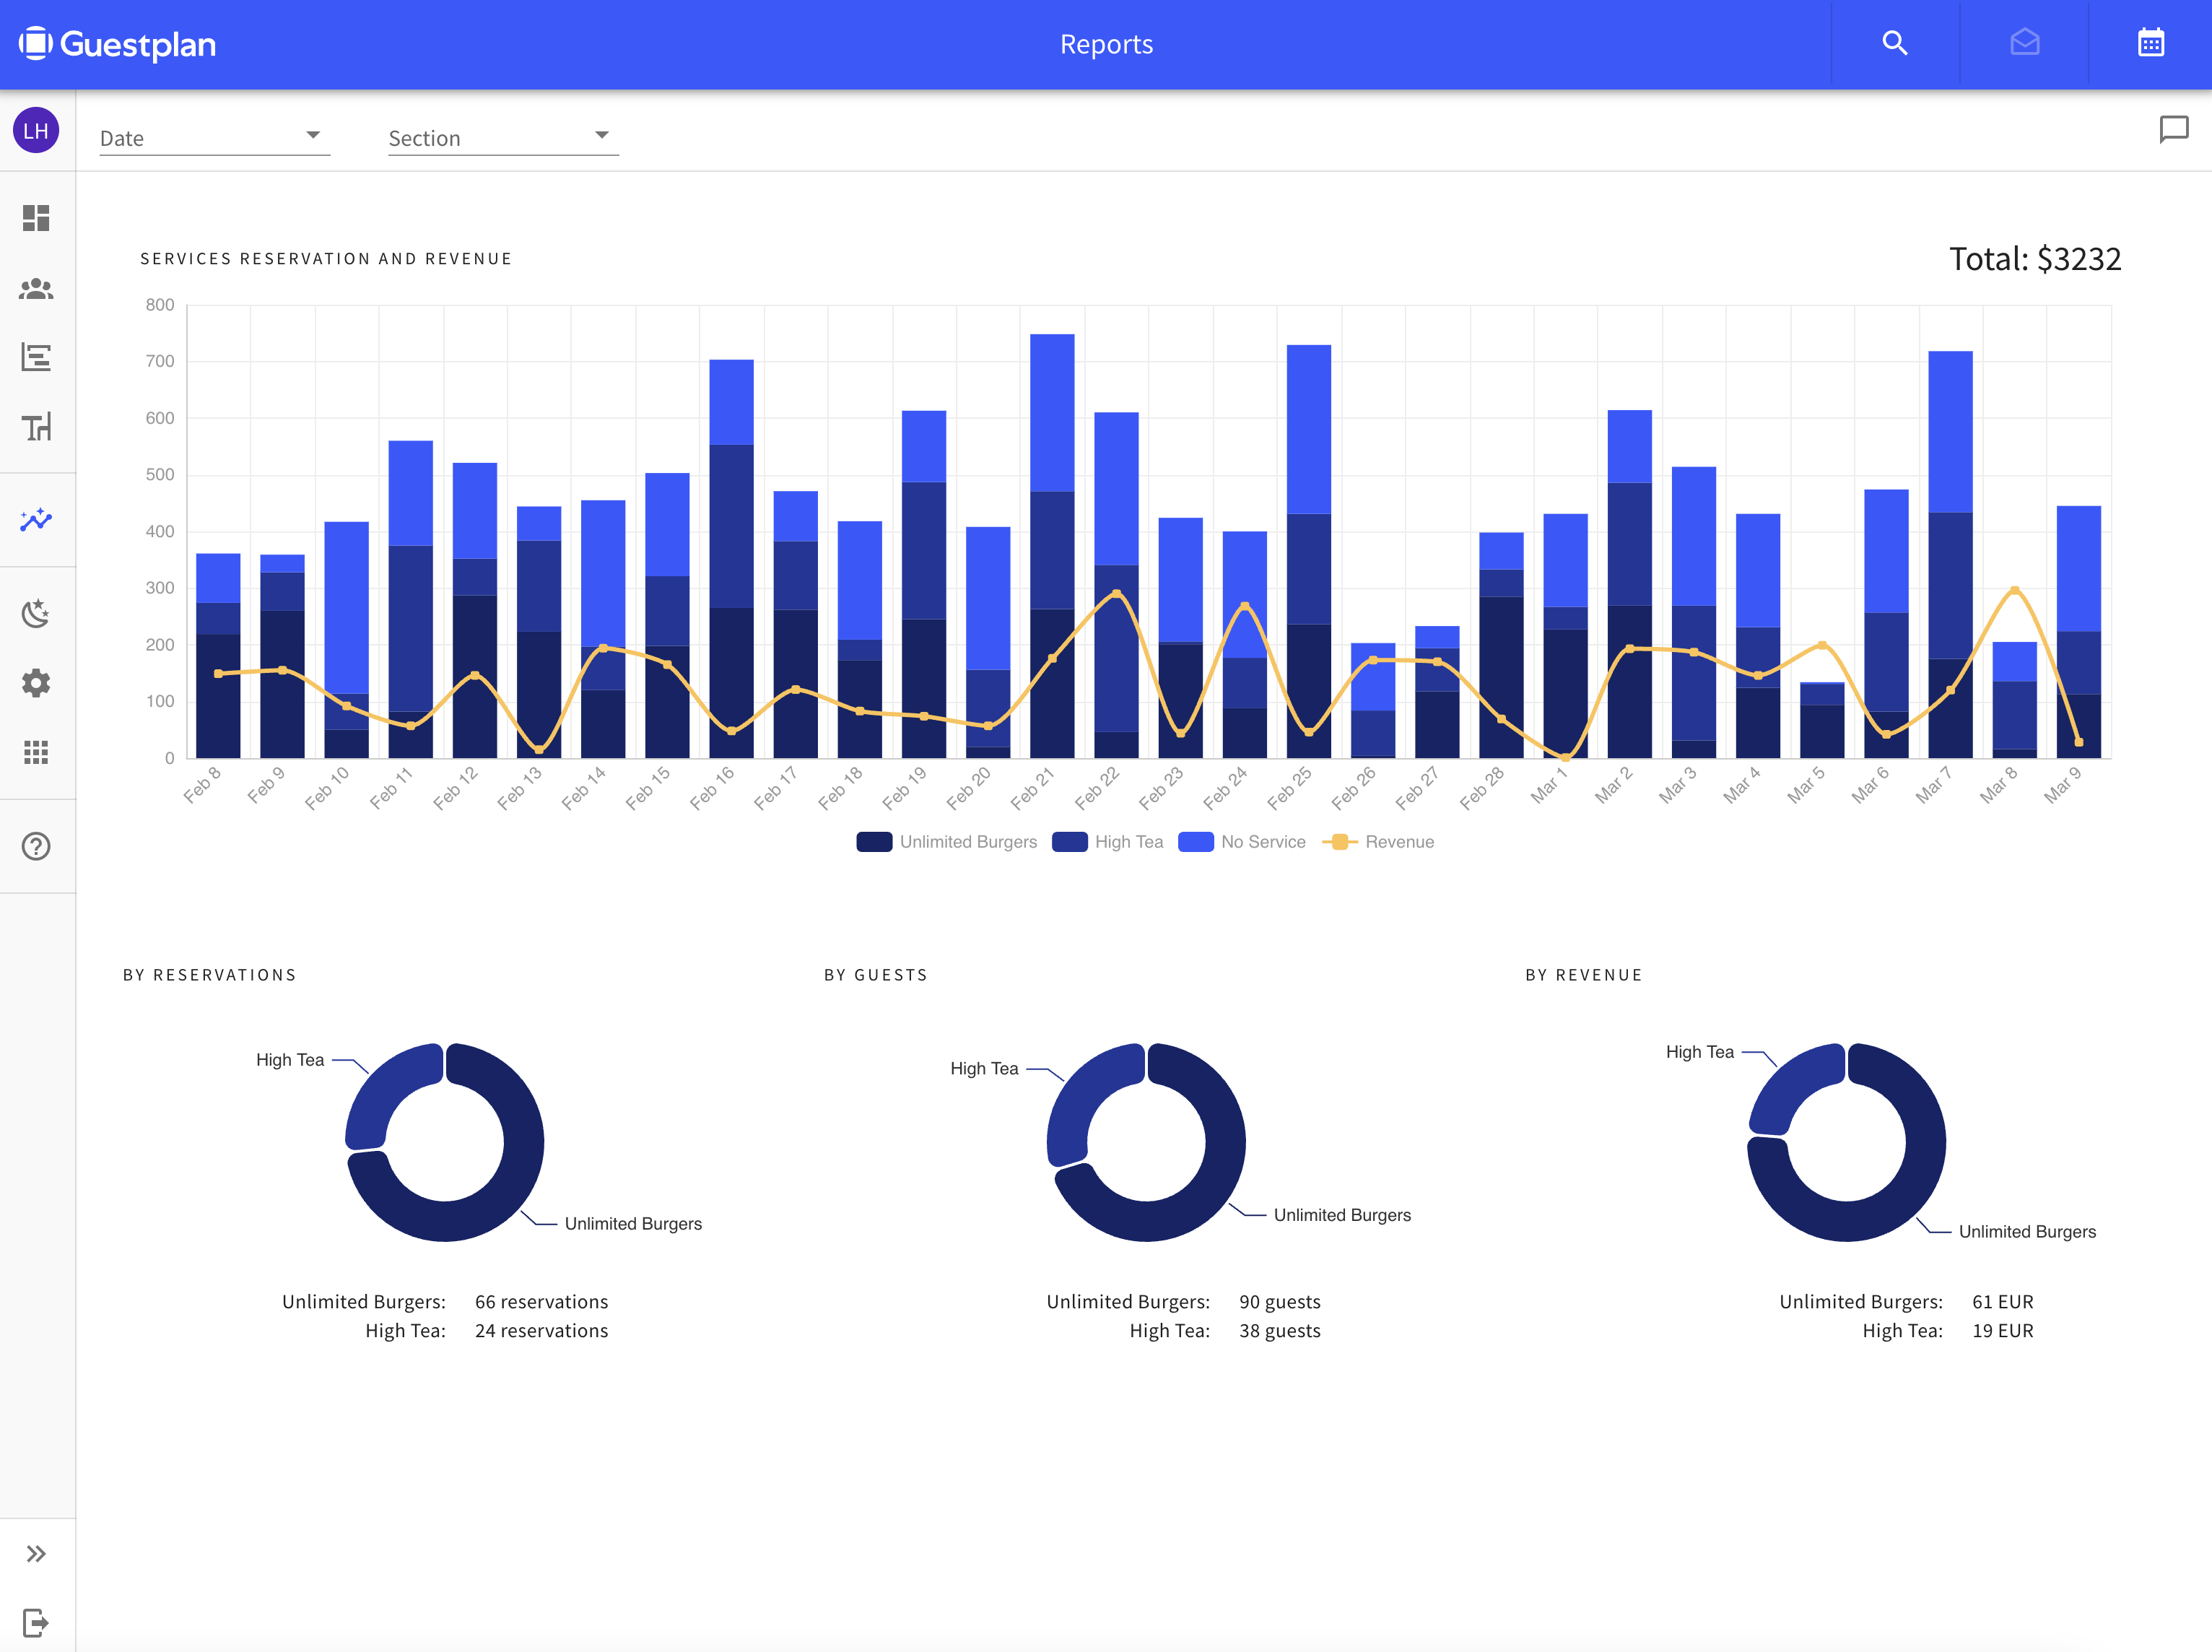Open the table layout sidebar icon

pyautogui.click(x=36, y=427)
